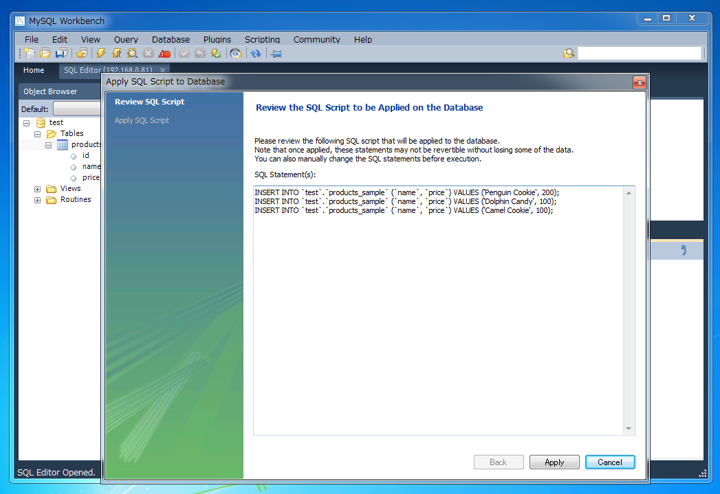
Task: Click the commit checkmark icon
Action: click(x=184, y=53)
